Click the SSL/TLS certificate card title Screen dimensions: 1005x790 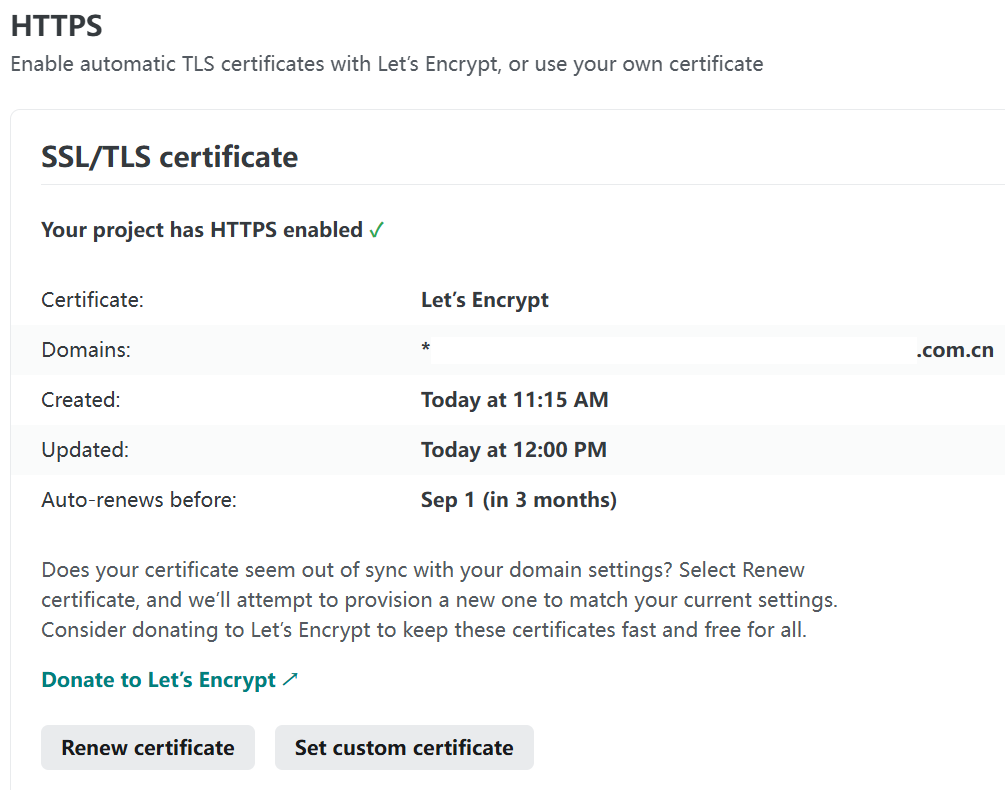[168, 156]
